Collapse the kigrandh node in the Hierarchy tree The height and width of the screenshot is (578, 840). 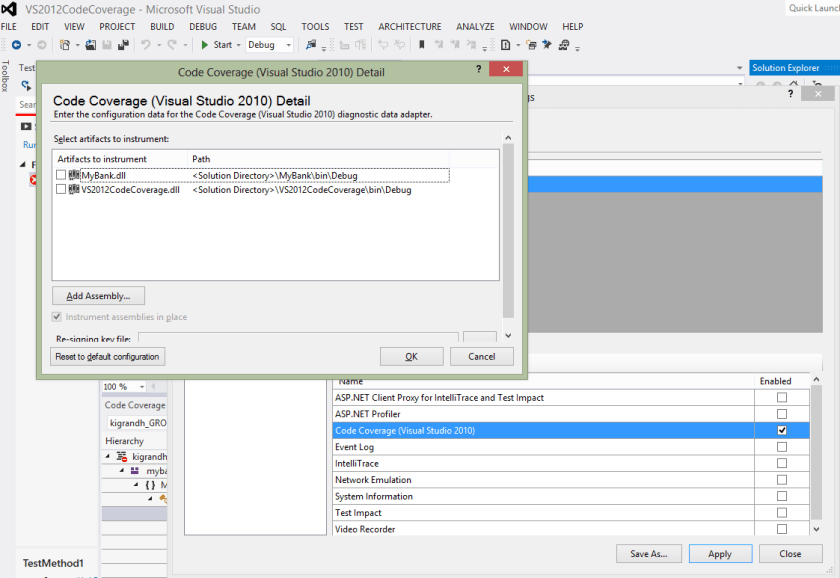108,456
